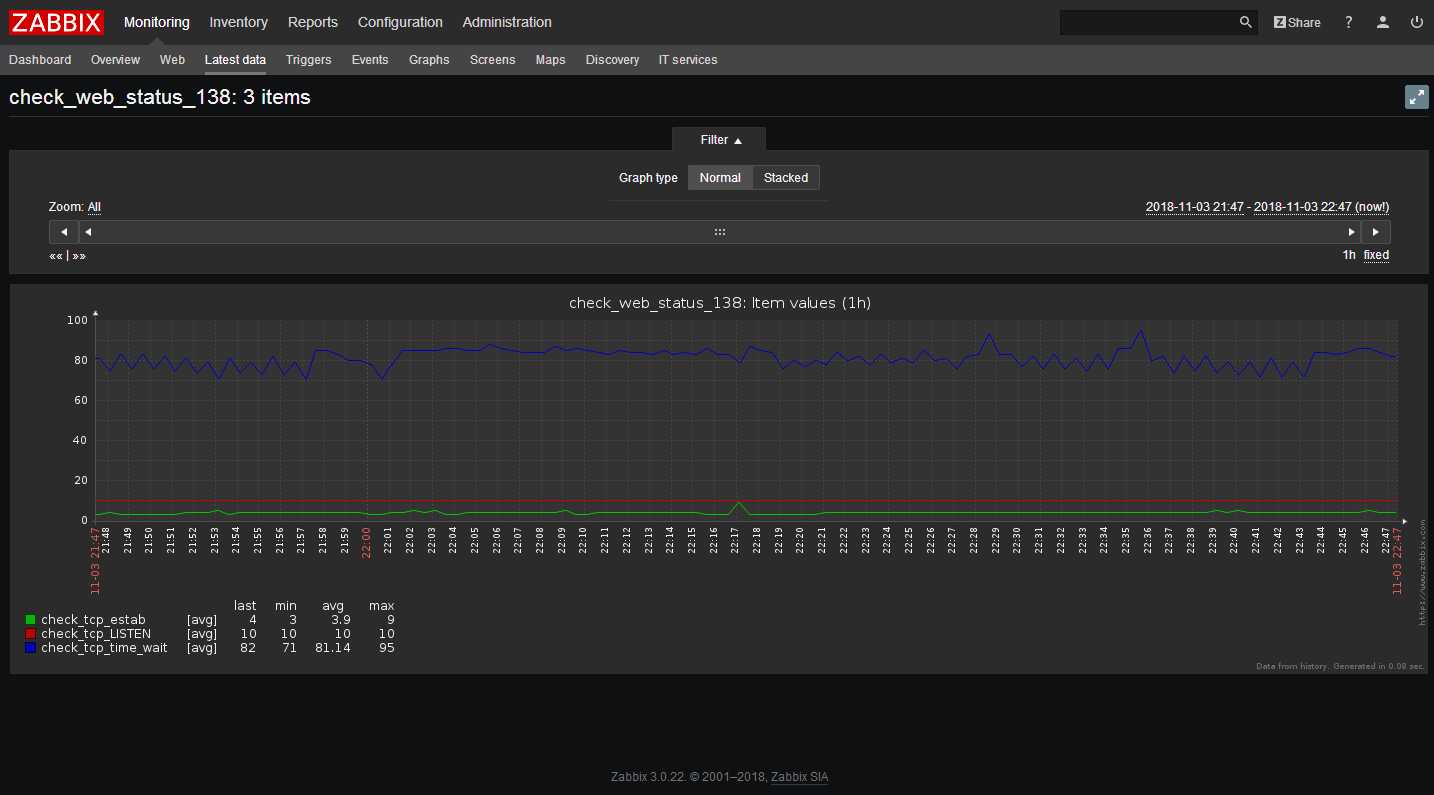Open the Reports menu
1434x795 pixels.
click(x=313, y=22)
